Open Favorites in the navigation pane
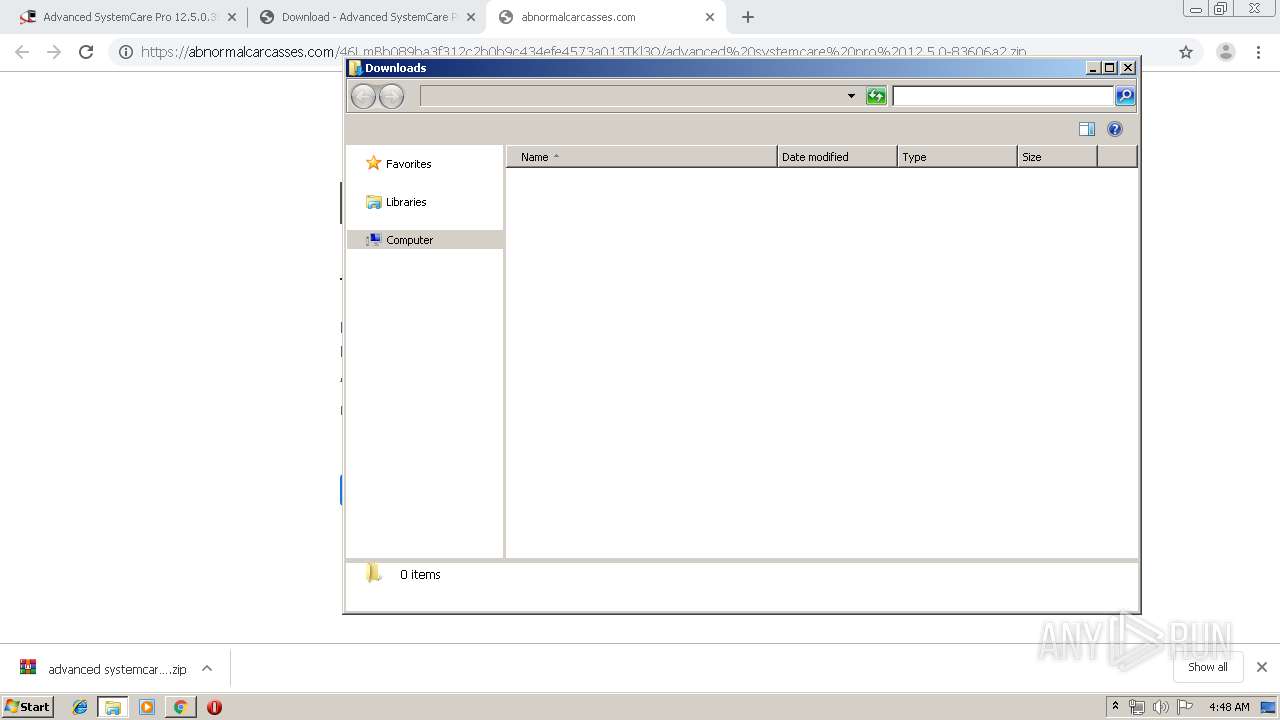The height and width of the screenshot is (720, 1280). pyautogui.click(x=408, y=164)
